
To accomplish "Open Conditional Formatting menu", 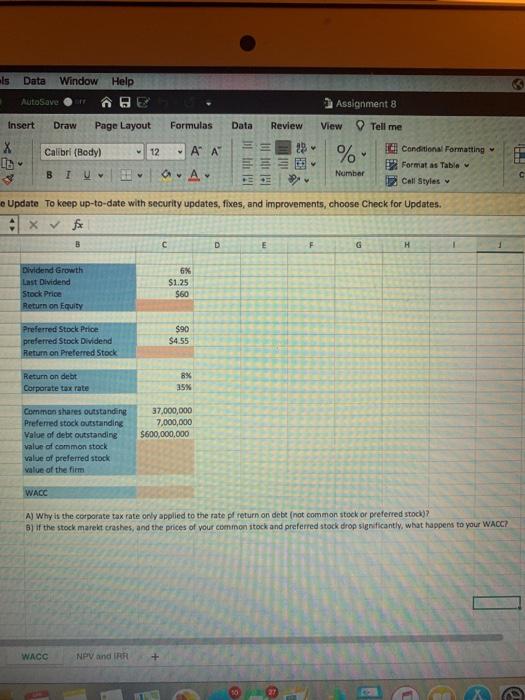I will [x=440, y=149].
